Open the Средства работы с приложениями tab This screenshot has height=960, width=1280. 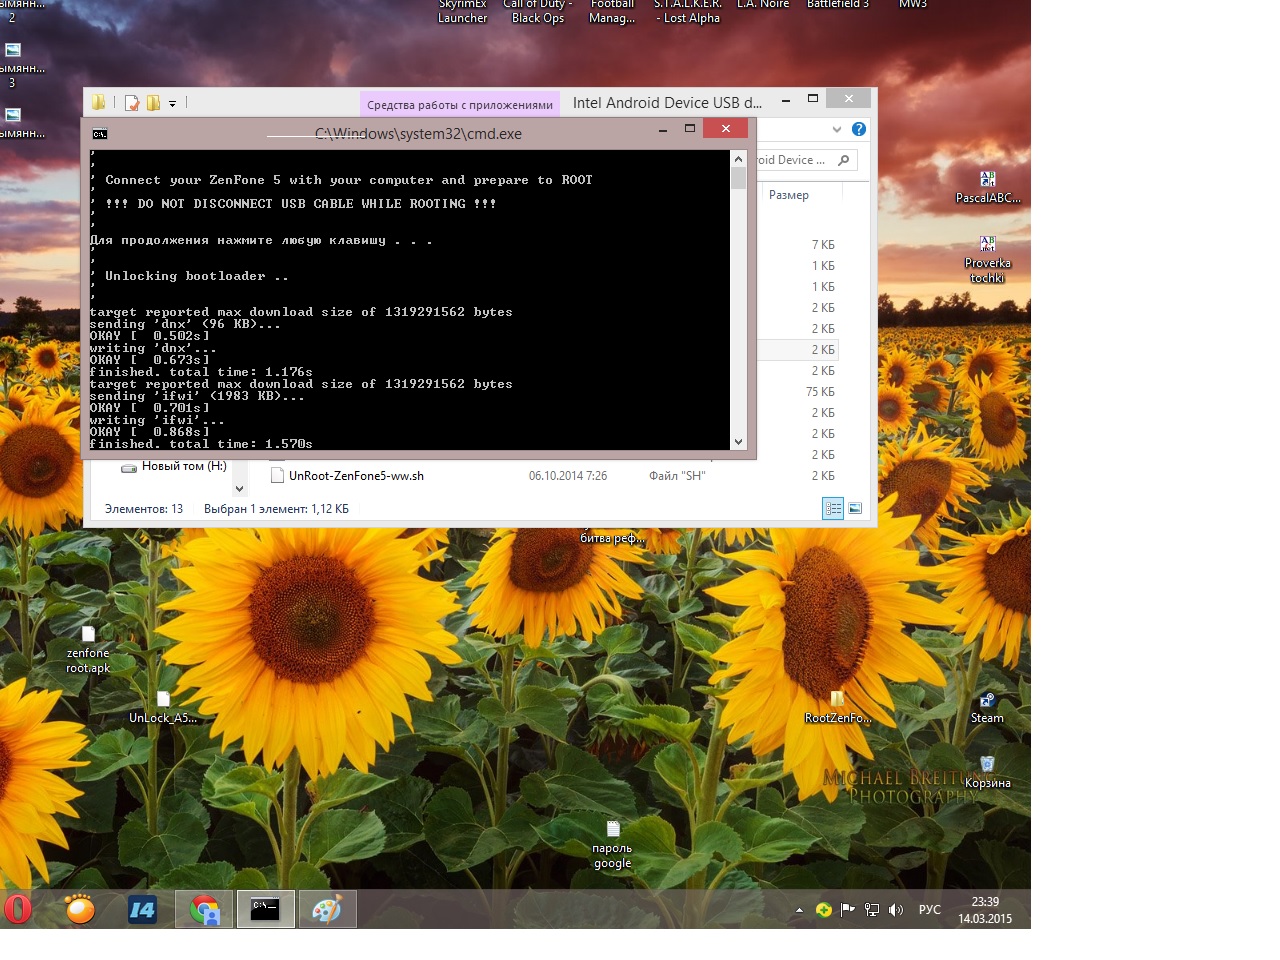tap(459, 104)
